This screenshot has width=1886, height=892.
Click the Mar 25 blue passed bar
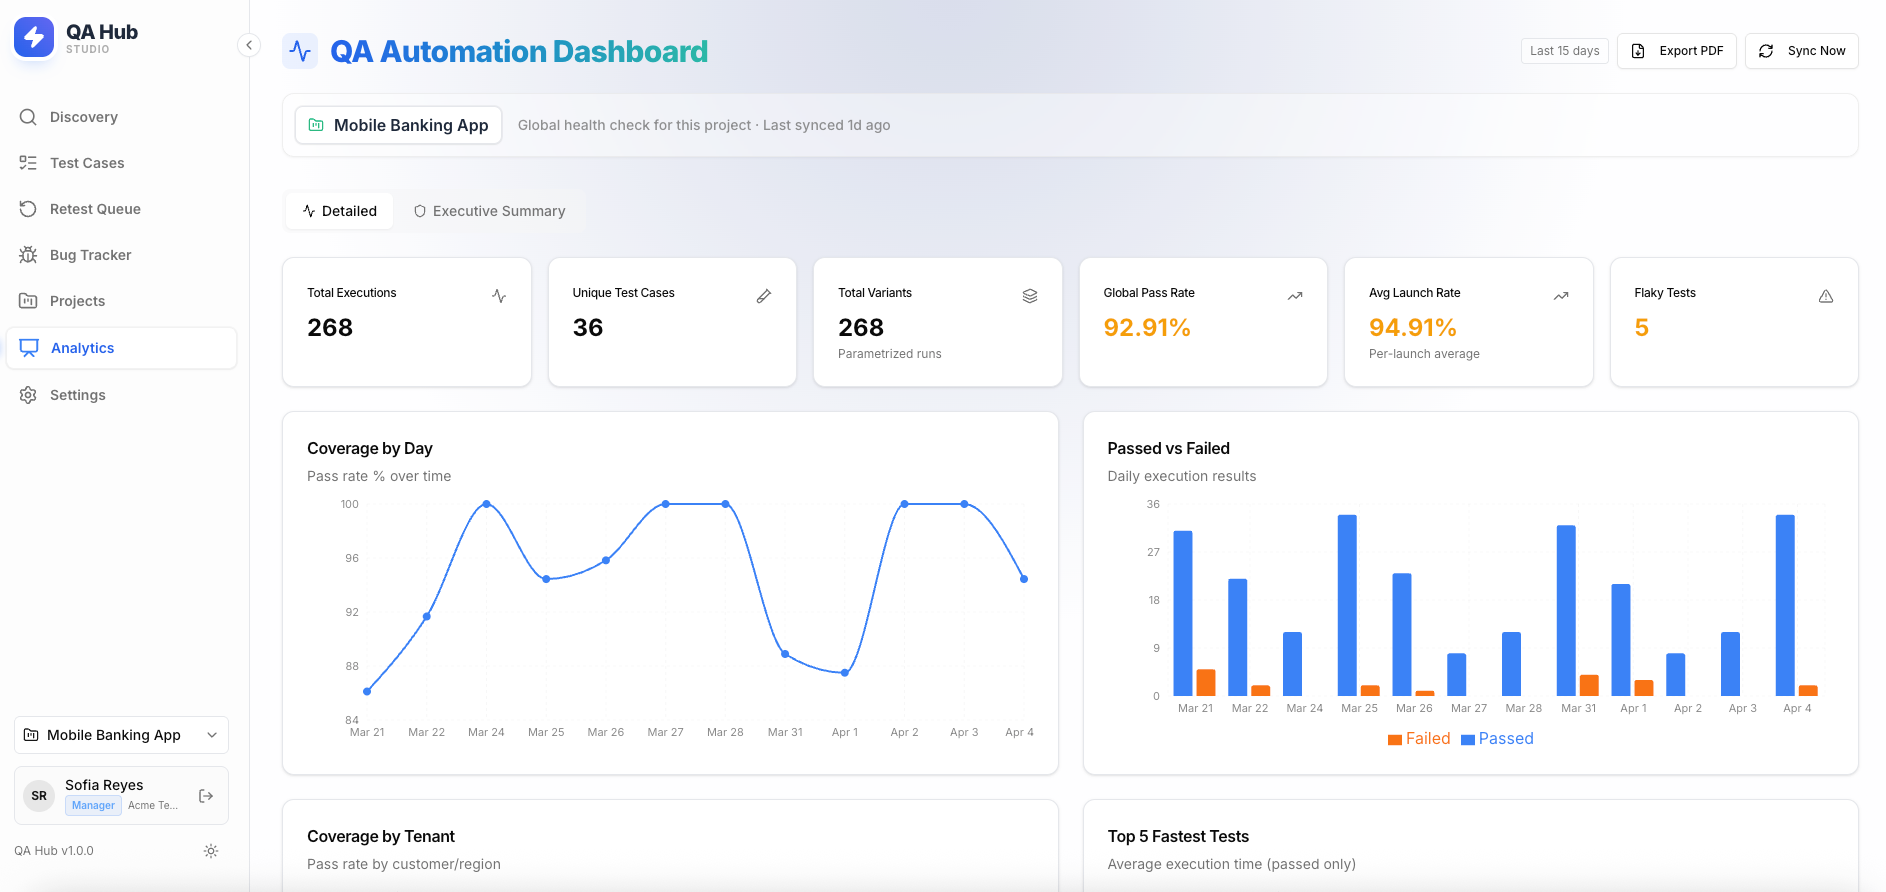pos(1347,605)
